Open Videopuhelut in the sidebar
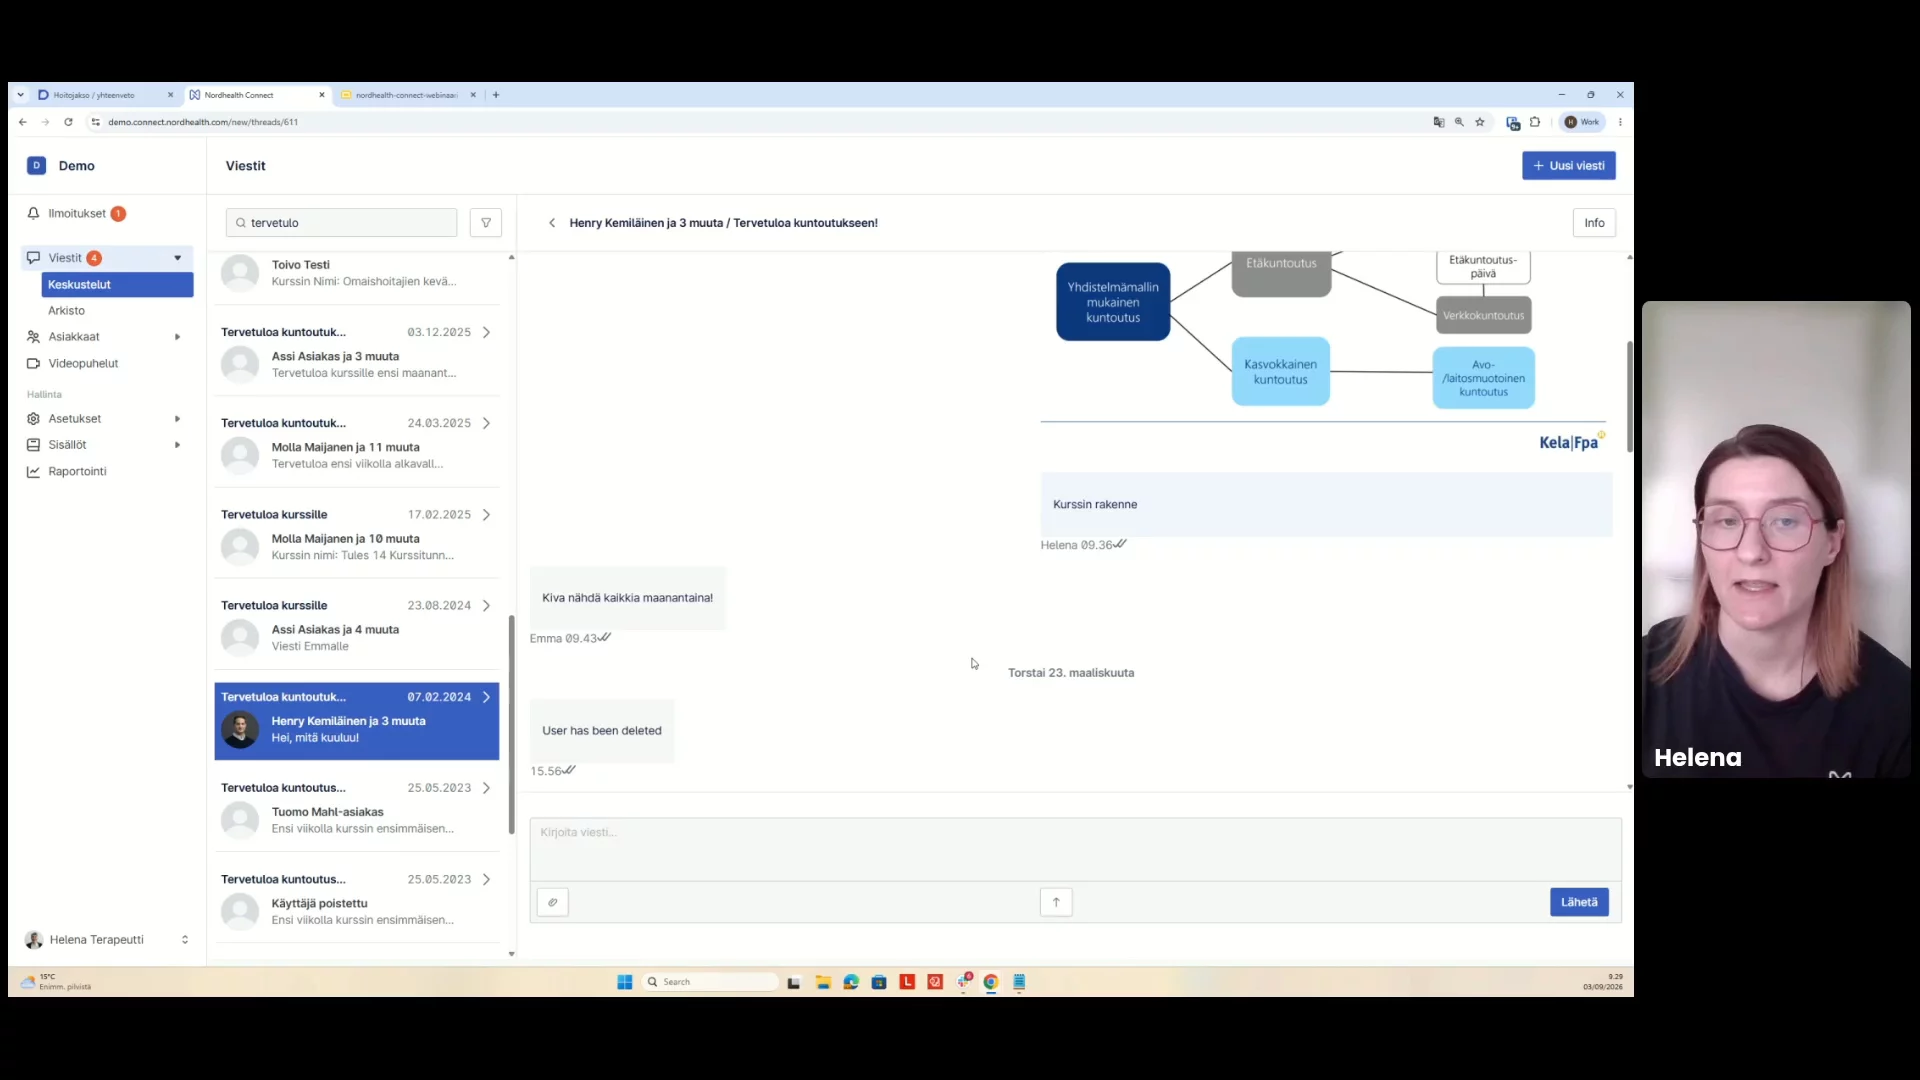Viewport: 1920px width, 1080px height. [x=83, y=363]
